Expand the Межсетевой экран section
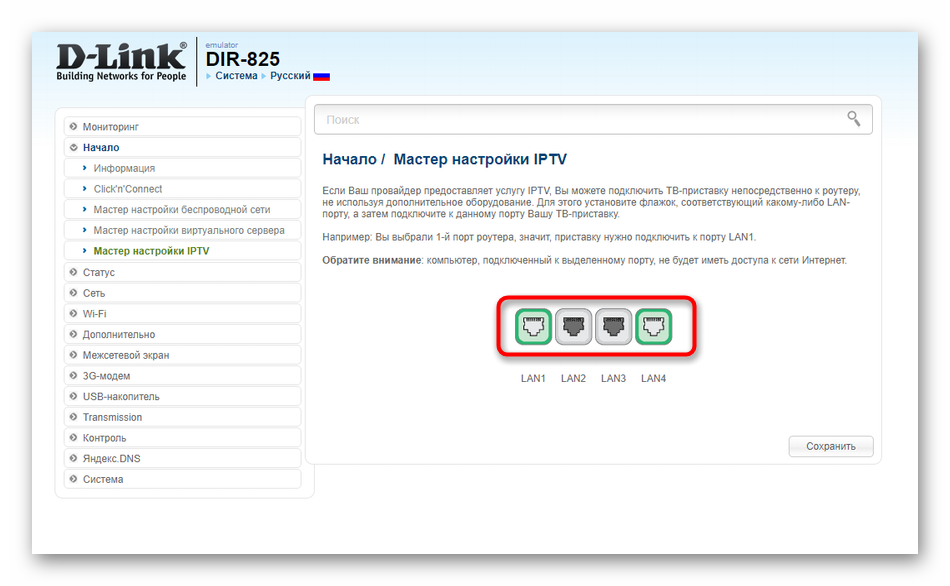Screen dimensions: 950x586 click(125, 355)
